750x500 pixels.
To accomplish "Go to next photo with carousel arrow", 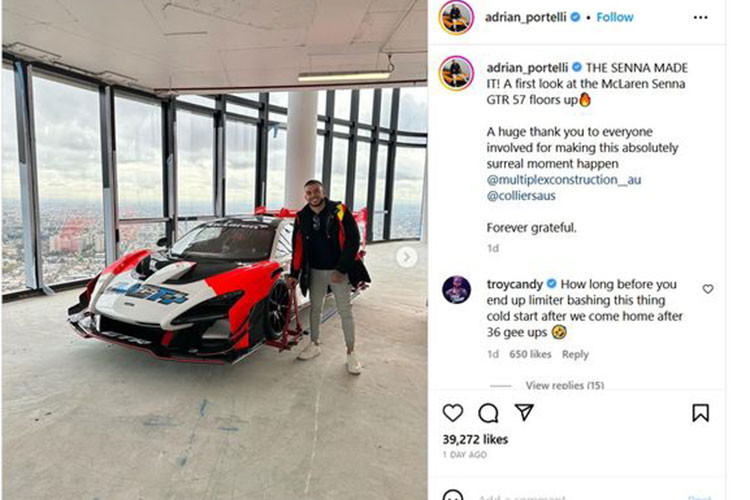I will pos(406,257).
